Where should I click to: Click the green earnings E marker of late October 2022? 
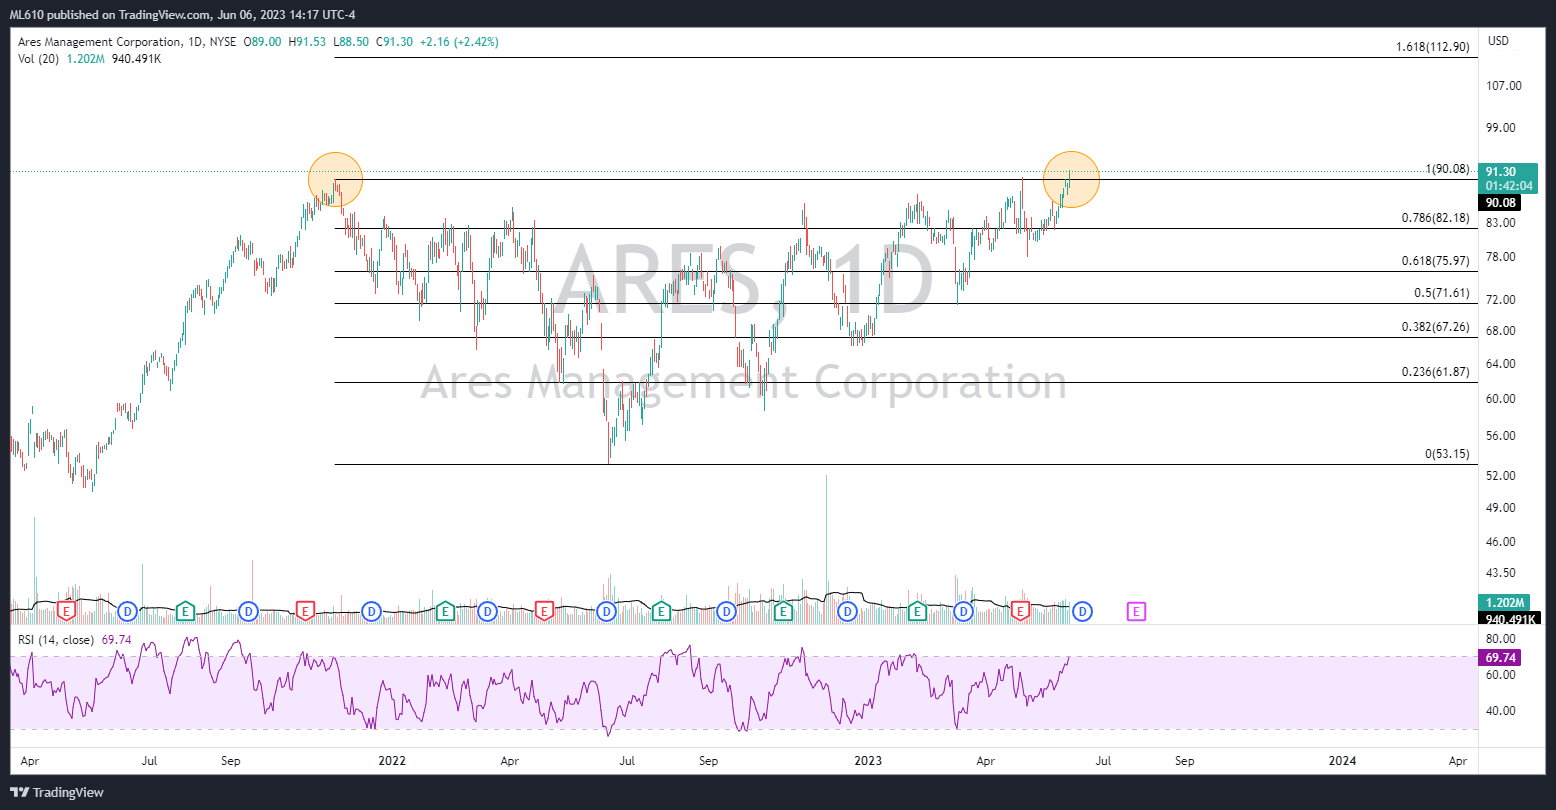pos(784,610)
